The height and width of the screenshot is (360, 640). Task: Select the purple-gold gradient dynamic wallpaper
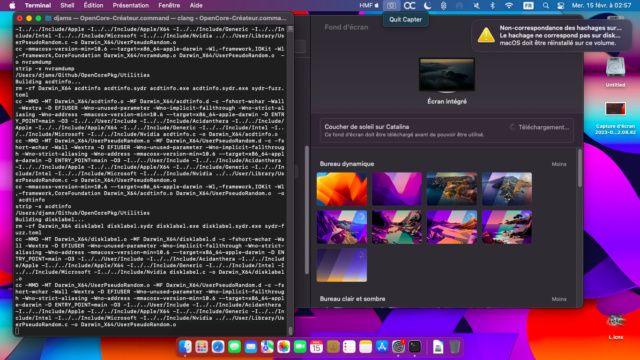(342, 265)
